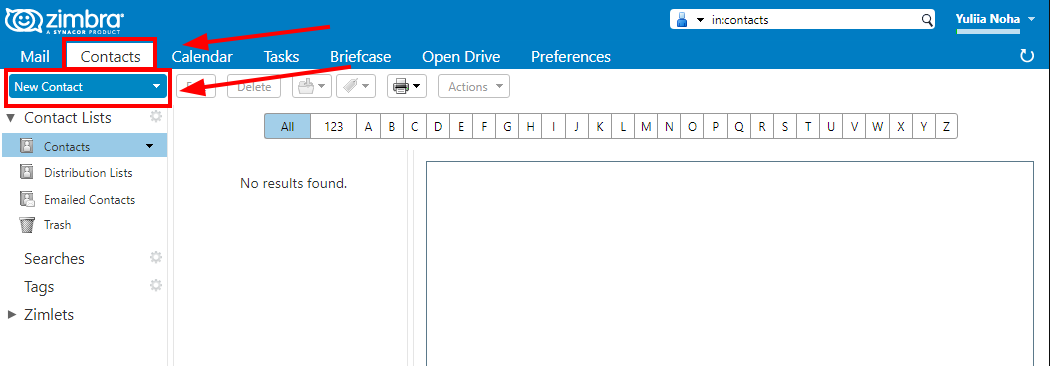Filter contacts by letter M
This screenshot has width=1050, height=366.
(646, 126)
